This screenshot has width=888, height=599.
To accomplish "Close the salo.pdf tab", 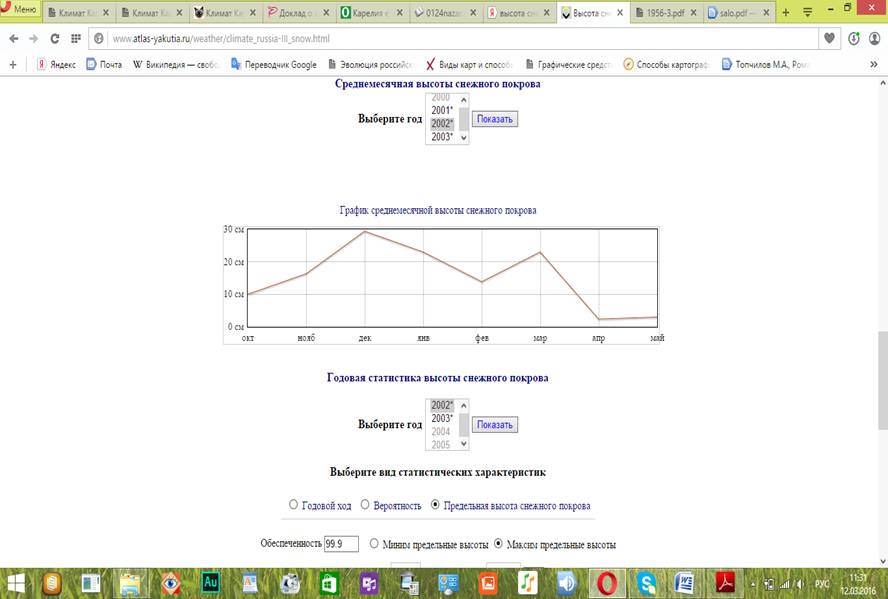I will (766, 12).
